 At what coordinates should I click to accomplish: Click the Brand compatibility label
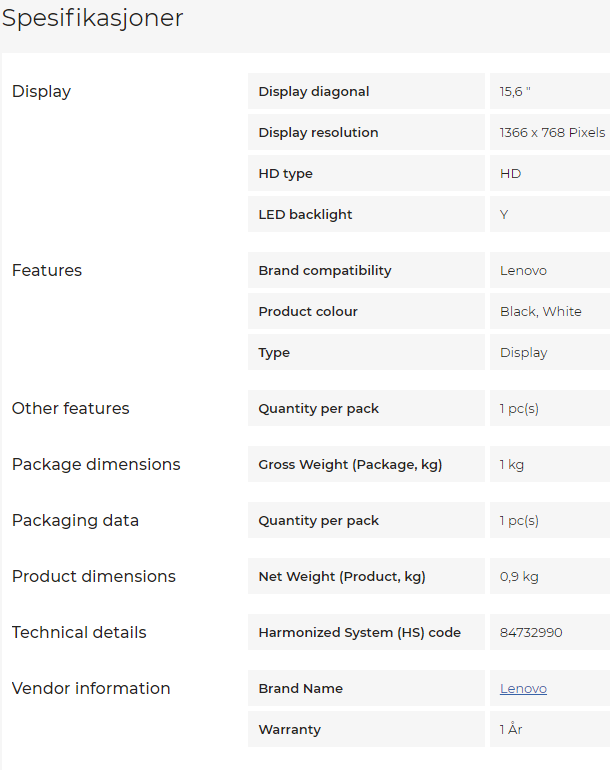[325, 271]
